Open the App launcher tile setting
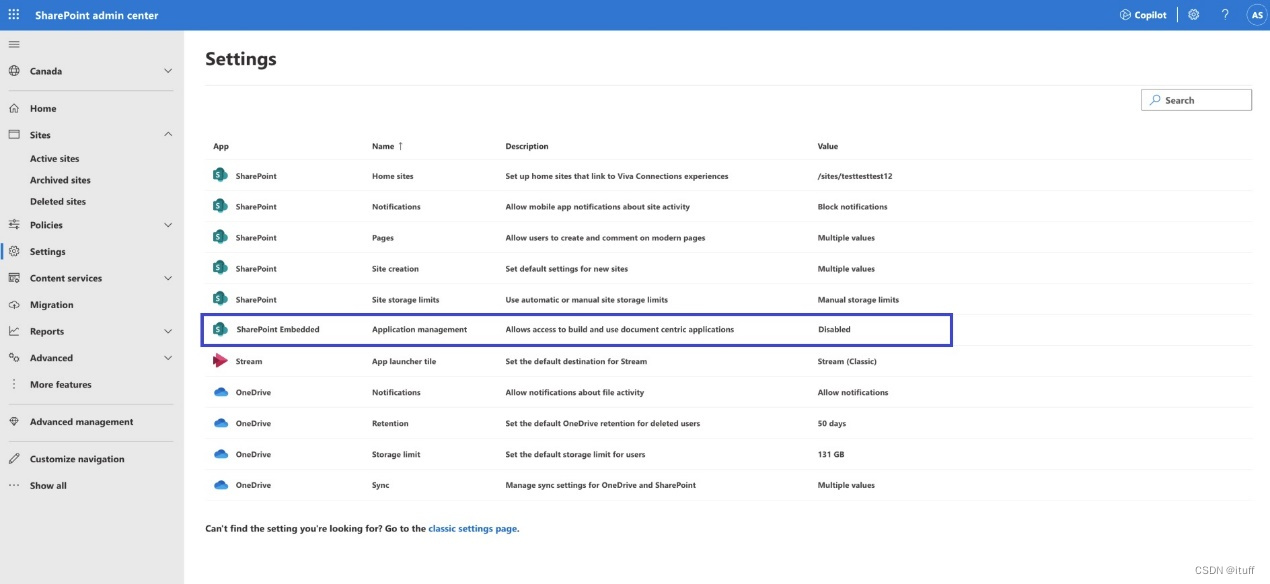 click(x=404, y=361)
